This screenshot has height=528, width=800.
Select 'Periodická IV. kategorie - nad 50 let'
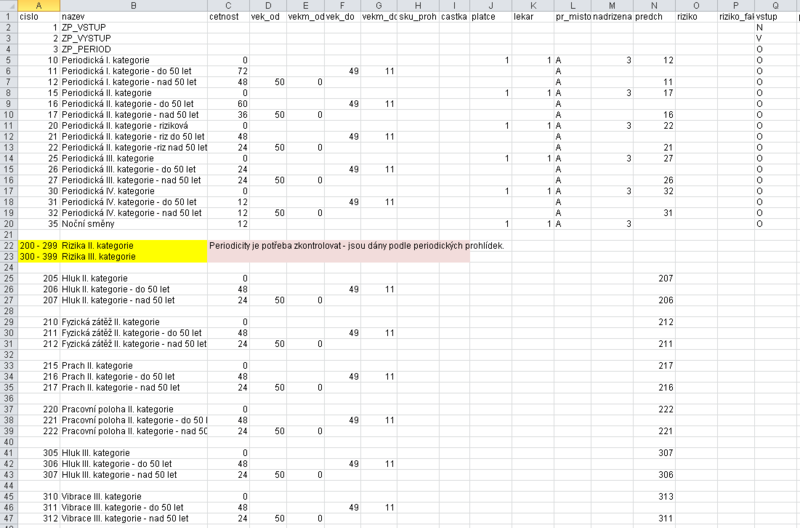(132, 213)
